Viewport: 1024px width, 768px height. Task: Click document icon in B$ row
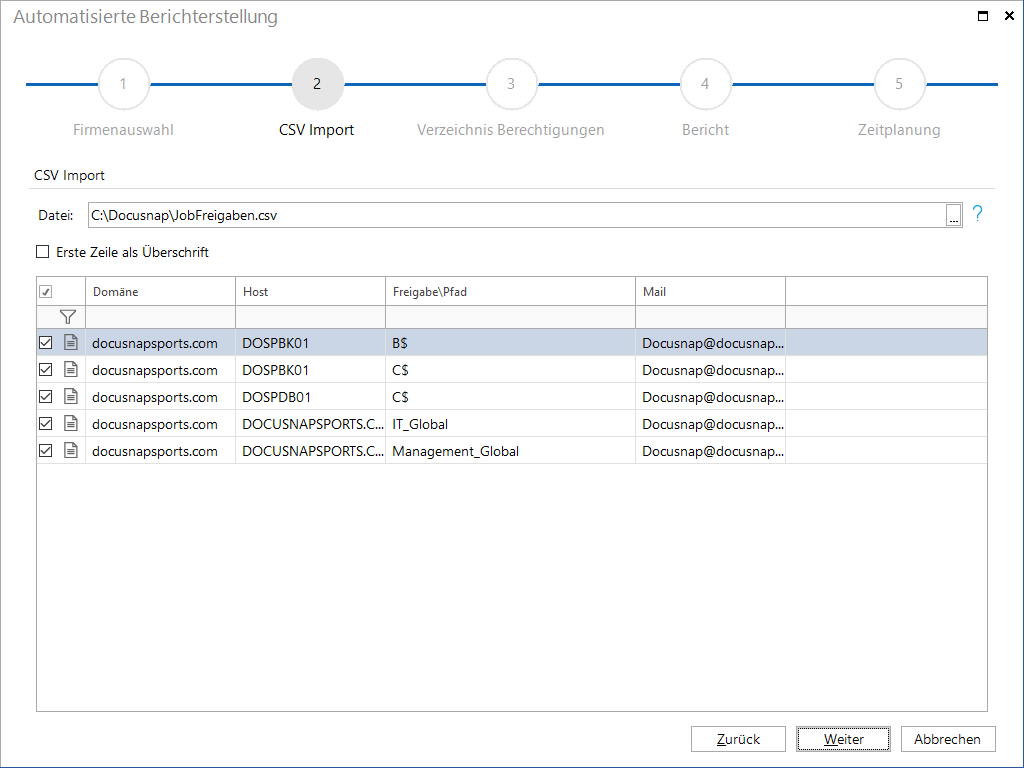71,342
